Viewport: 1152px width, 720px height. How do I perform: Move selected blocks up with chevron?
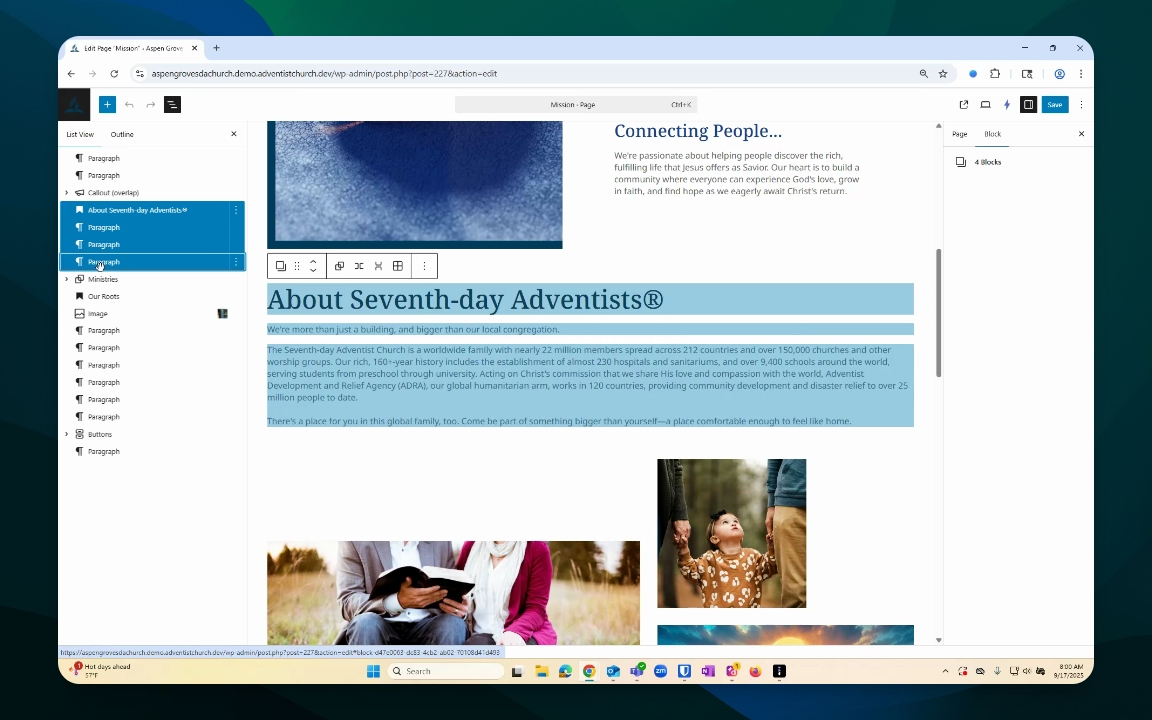click(313, 261)
